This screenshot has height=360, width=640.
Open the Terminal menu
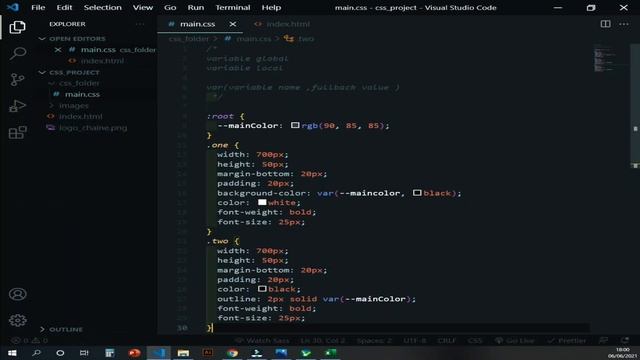point(233,8)
